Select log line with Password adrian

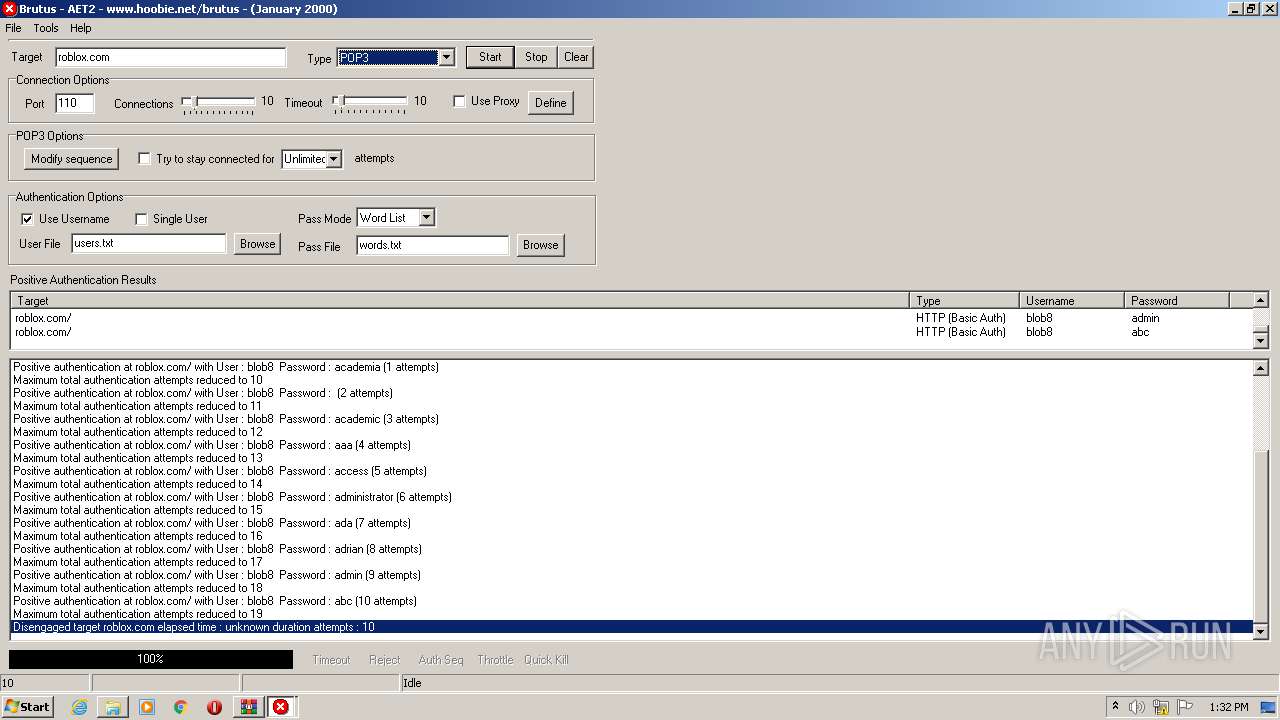(x=631, y=549)
